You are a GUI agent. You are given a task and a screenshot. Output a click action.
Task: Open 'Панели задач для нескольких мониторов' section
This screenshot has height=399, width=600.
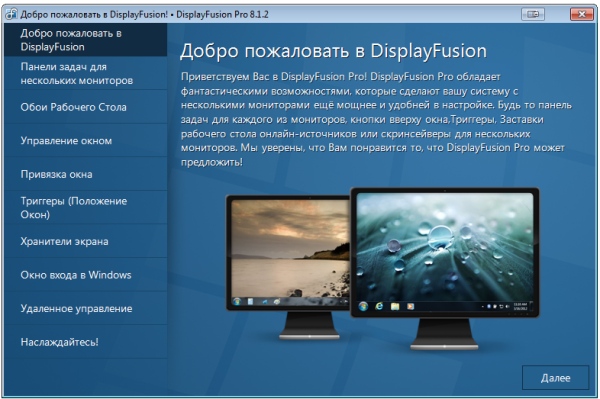coord(86,73)
